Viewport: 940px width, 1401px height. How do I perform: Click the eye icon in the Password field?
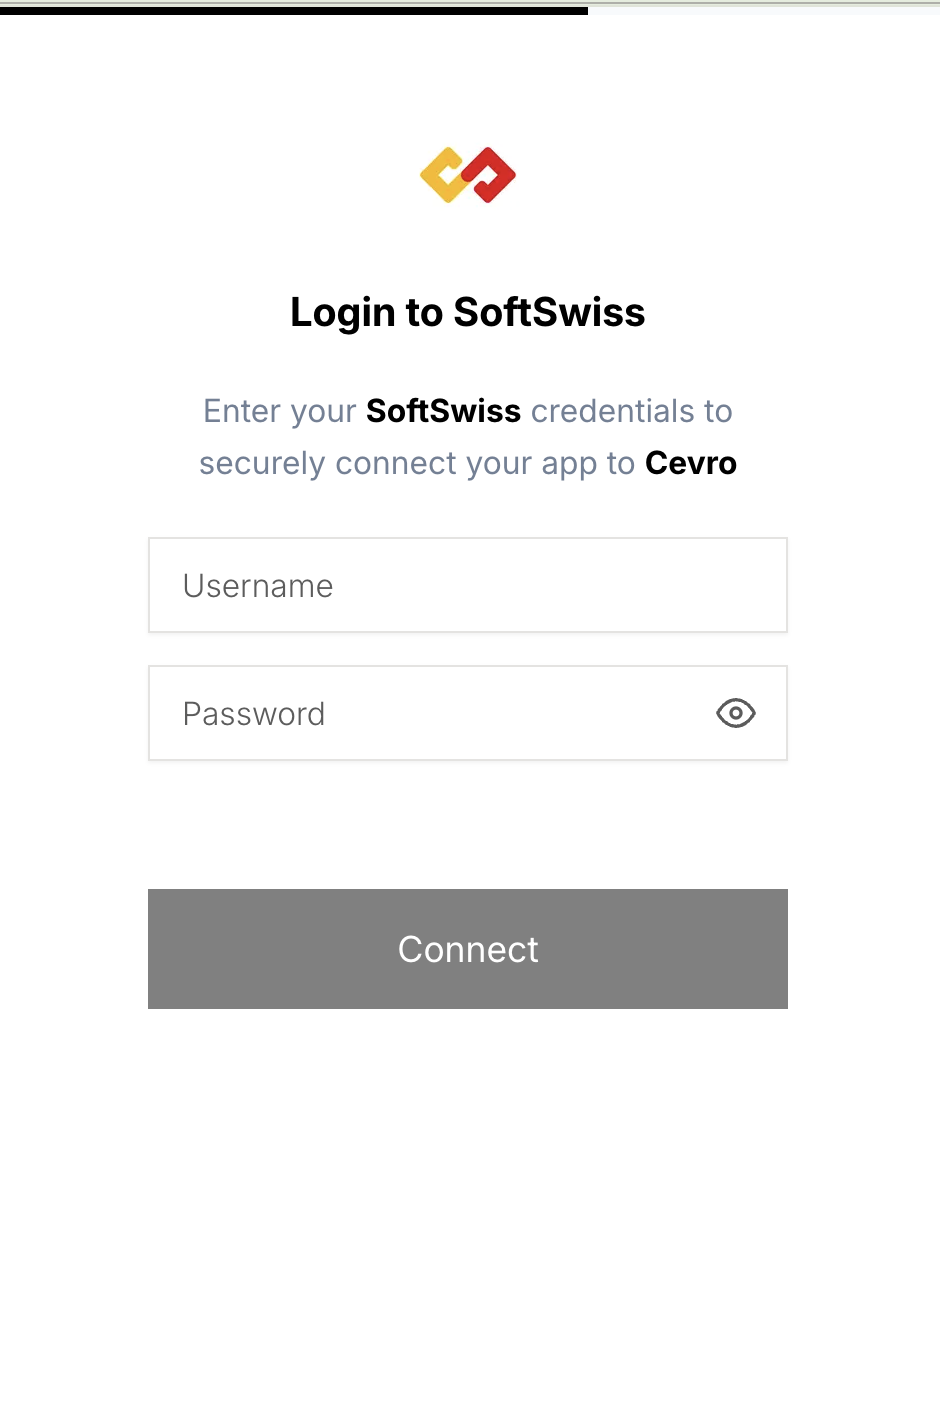[x=735, y=713]
